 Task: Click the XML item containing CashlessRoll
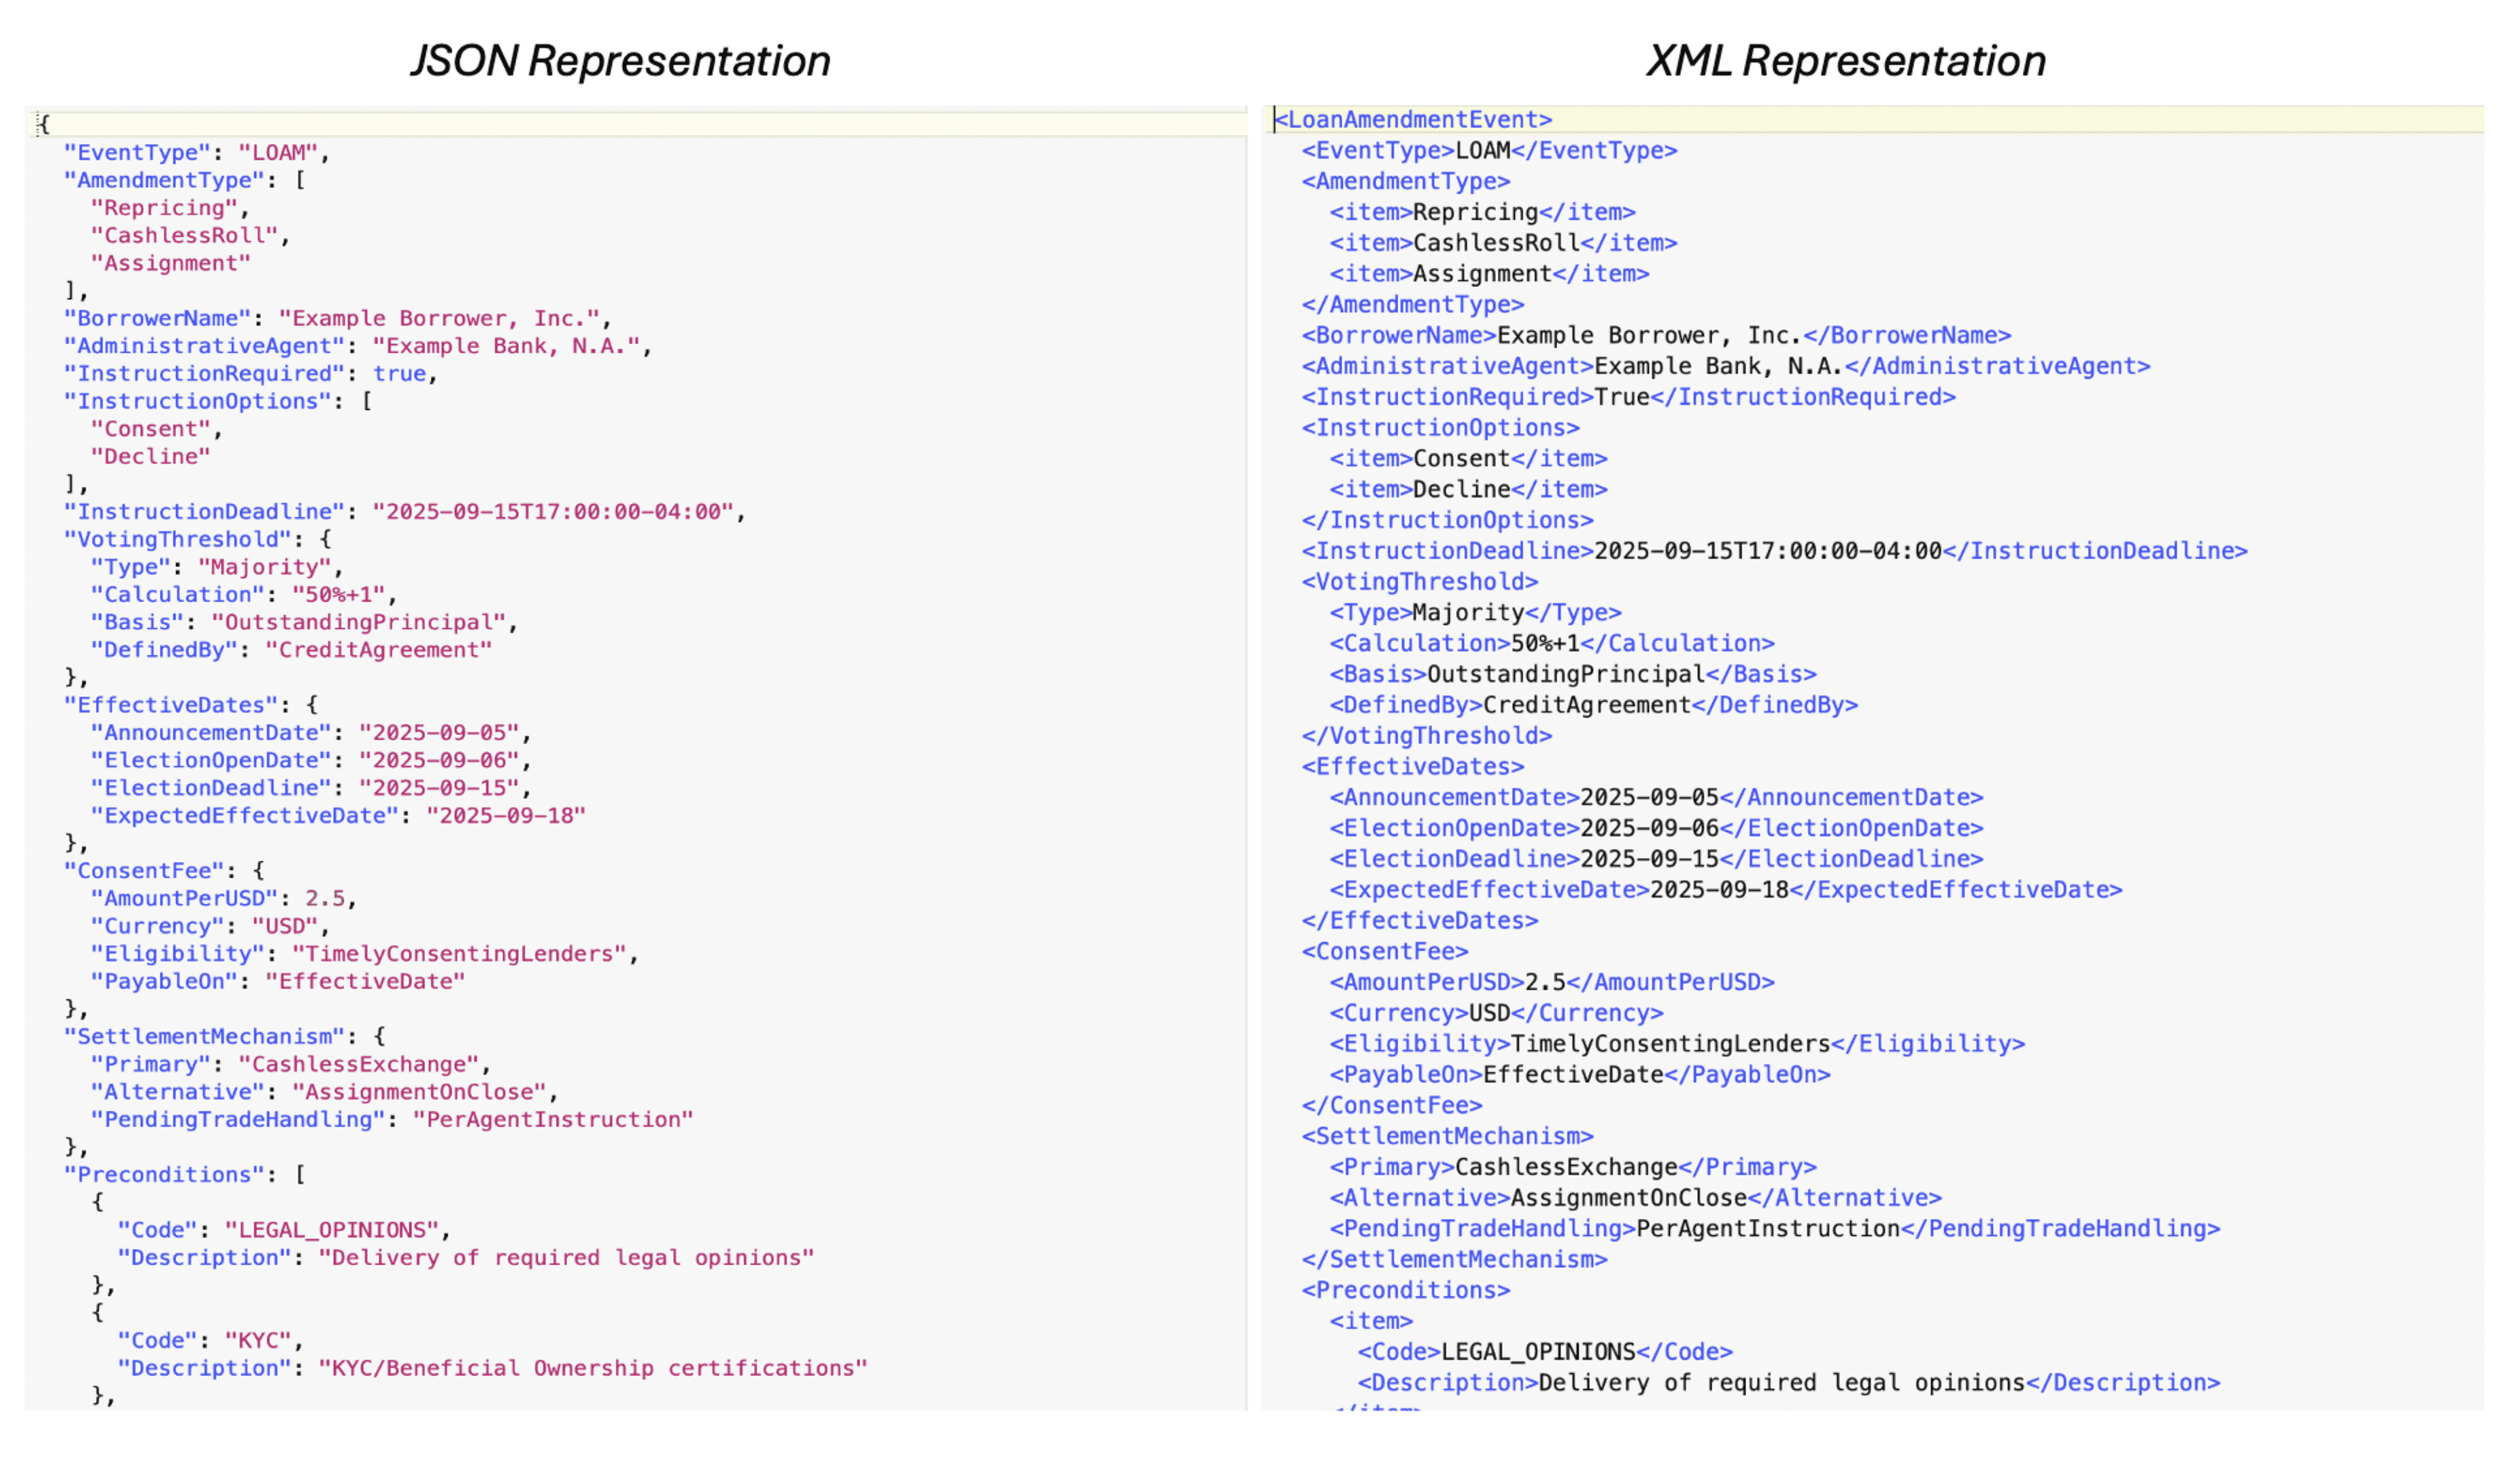click(x=1502, y=243)
